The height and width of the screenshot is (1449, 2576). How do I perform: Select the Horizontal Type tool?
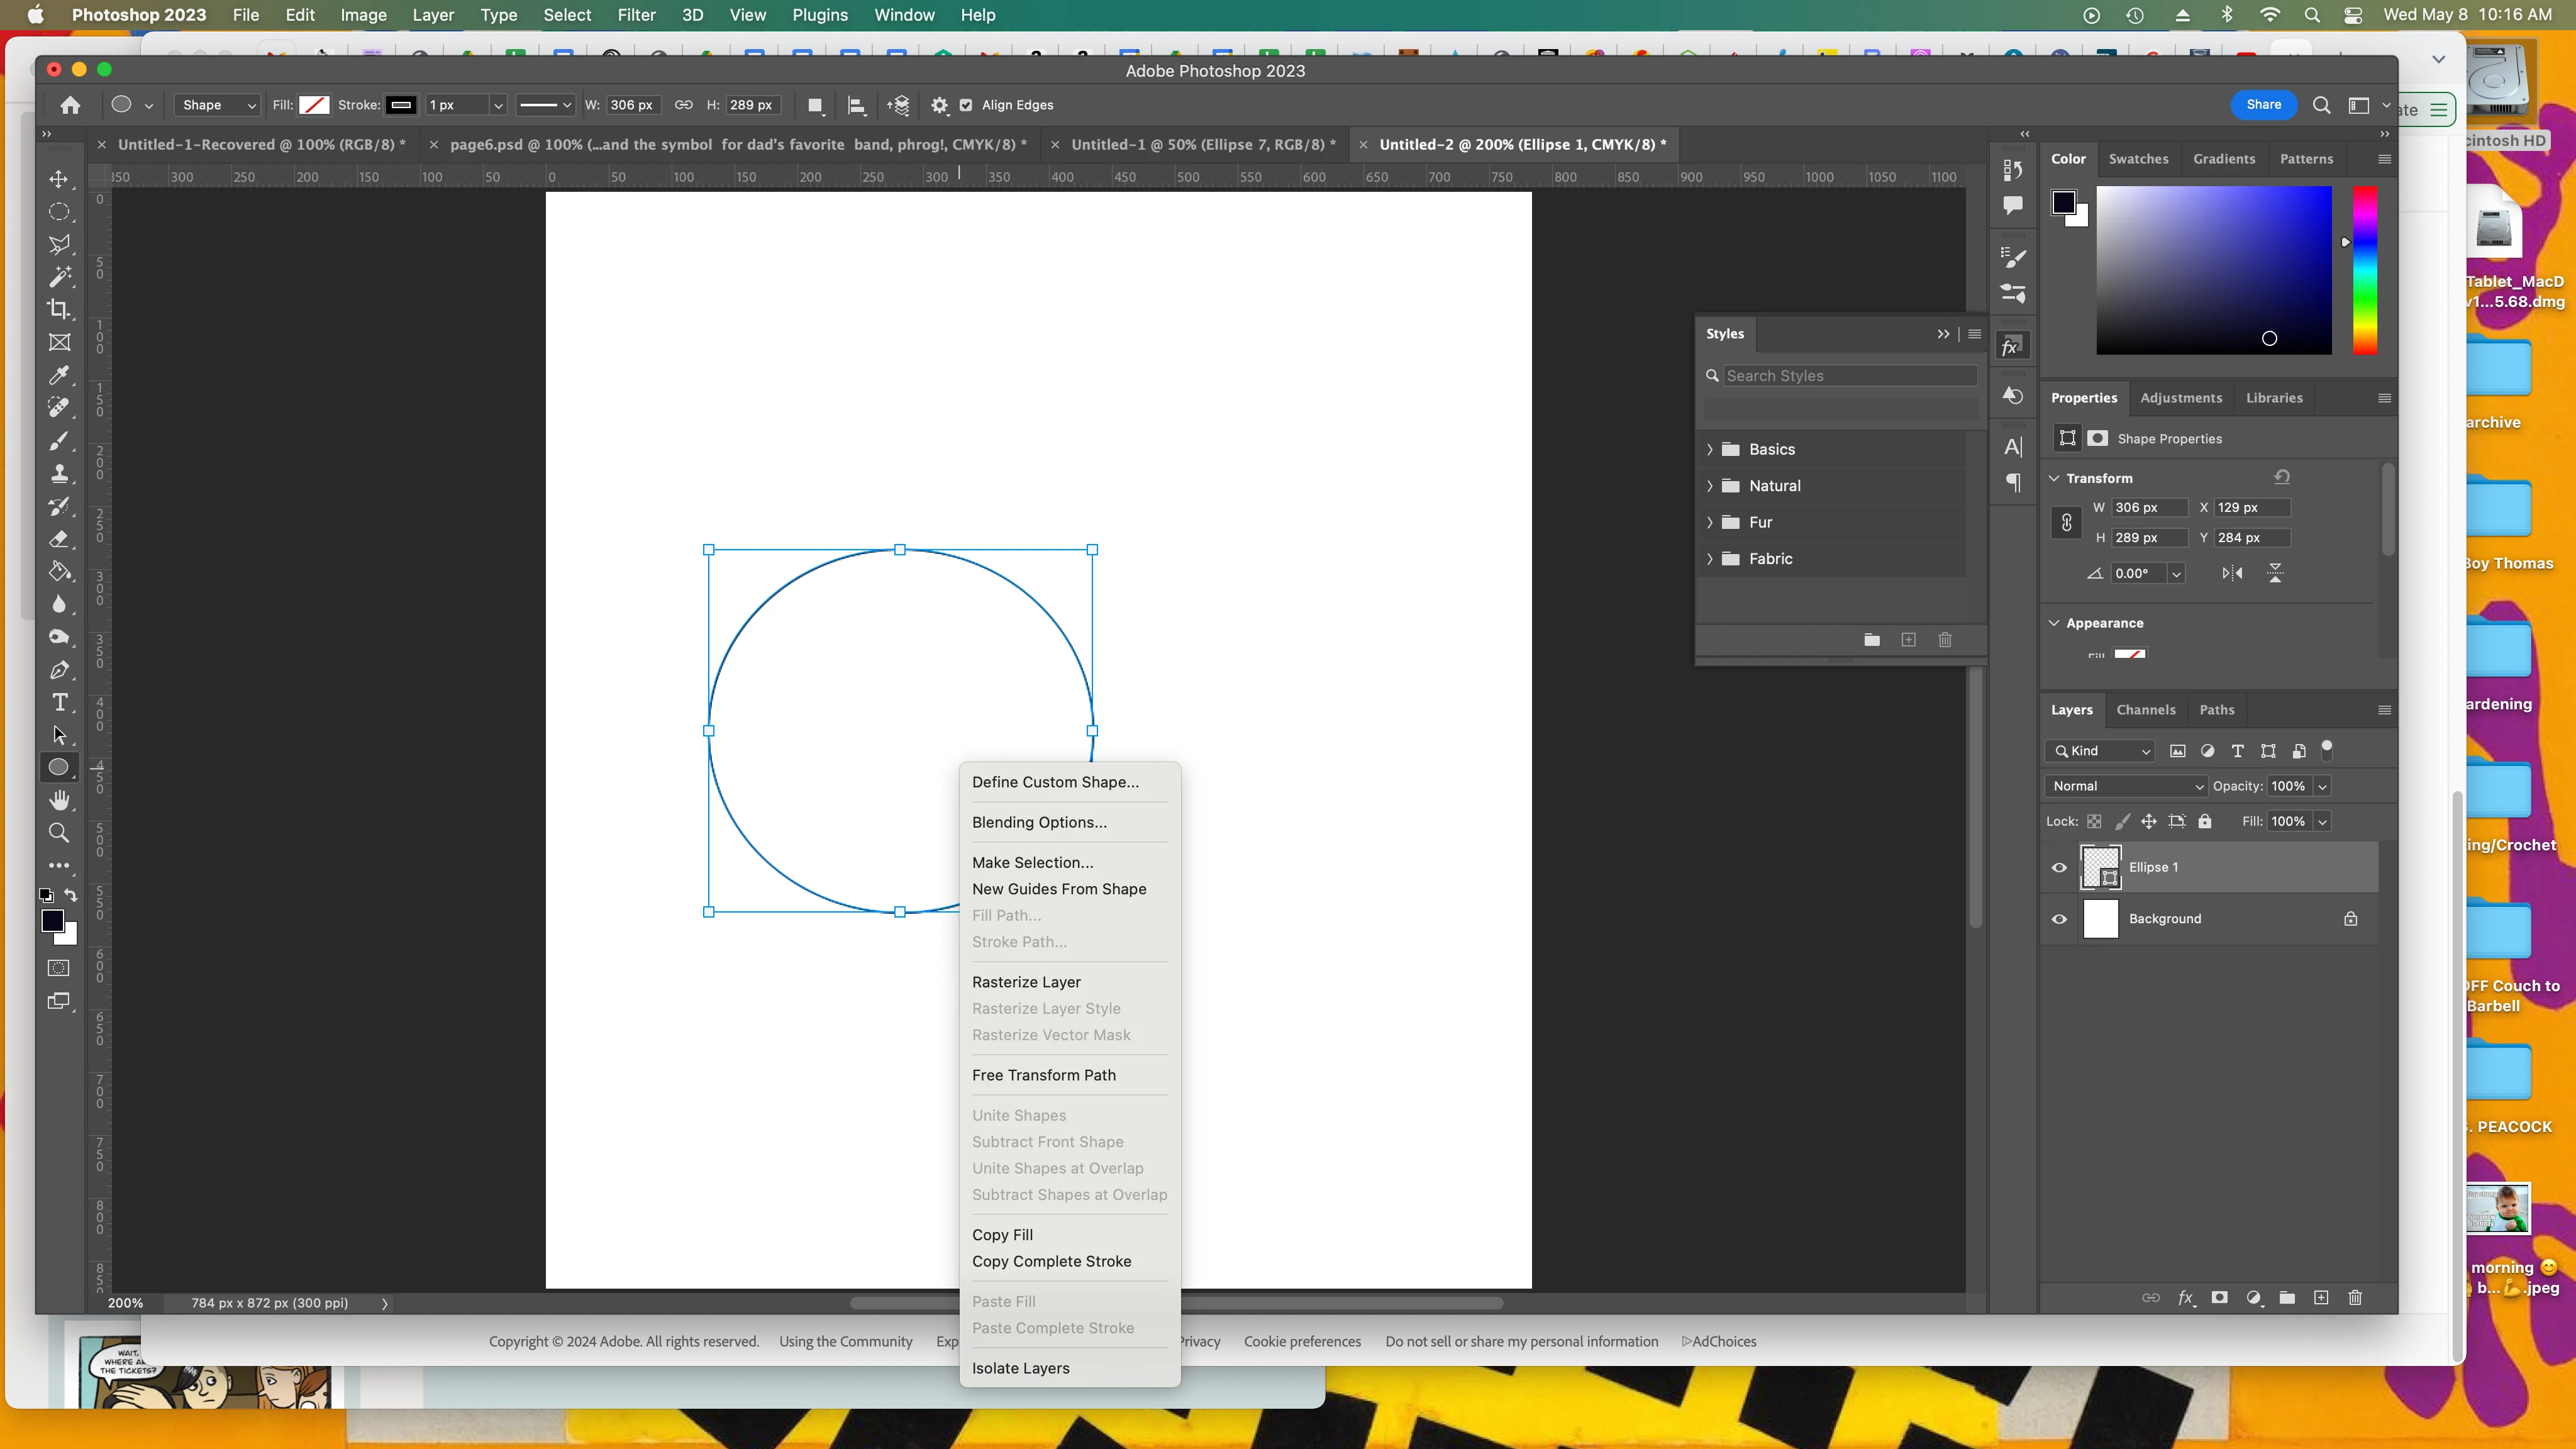[59, 702]
